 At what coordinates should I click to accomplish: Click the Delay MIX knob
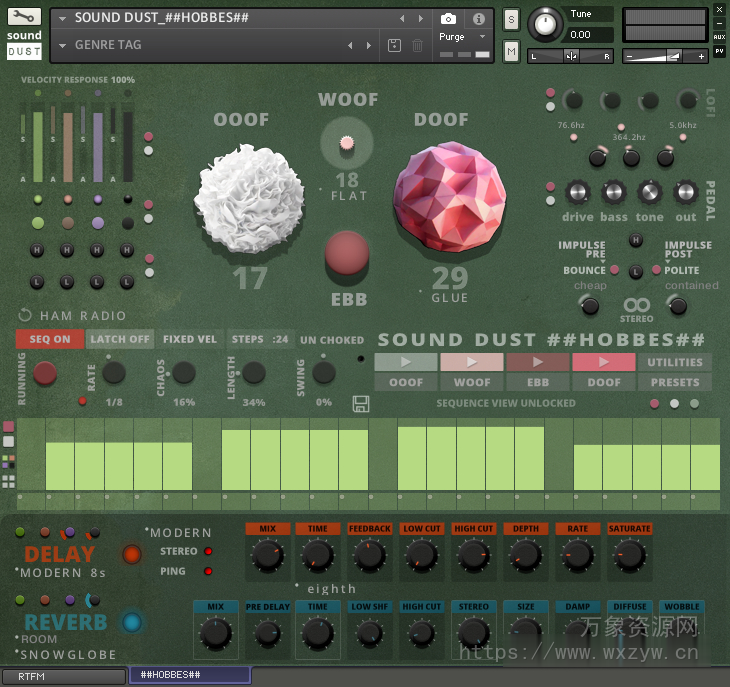[267, 556]
